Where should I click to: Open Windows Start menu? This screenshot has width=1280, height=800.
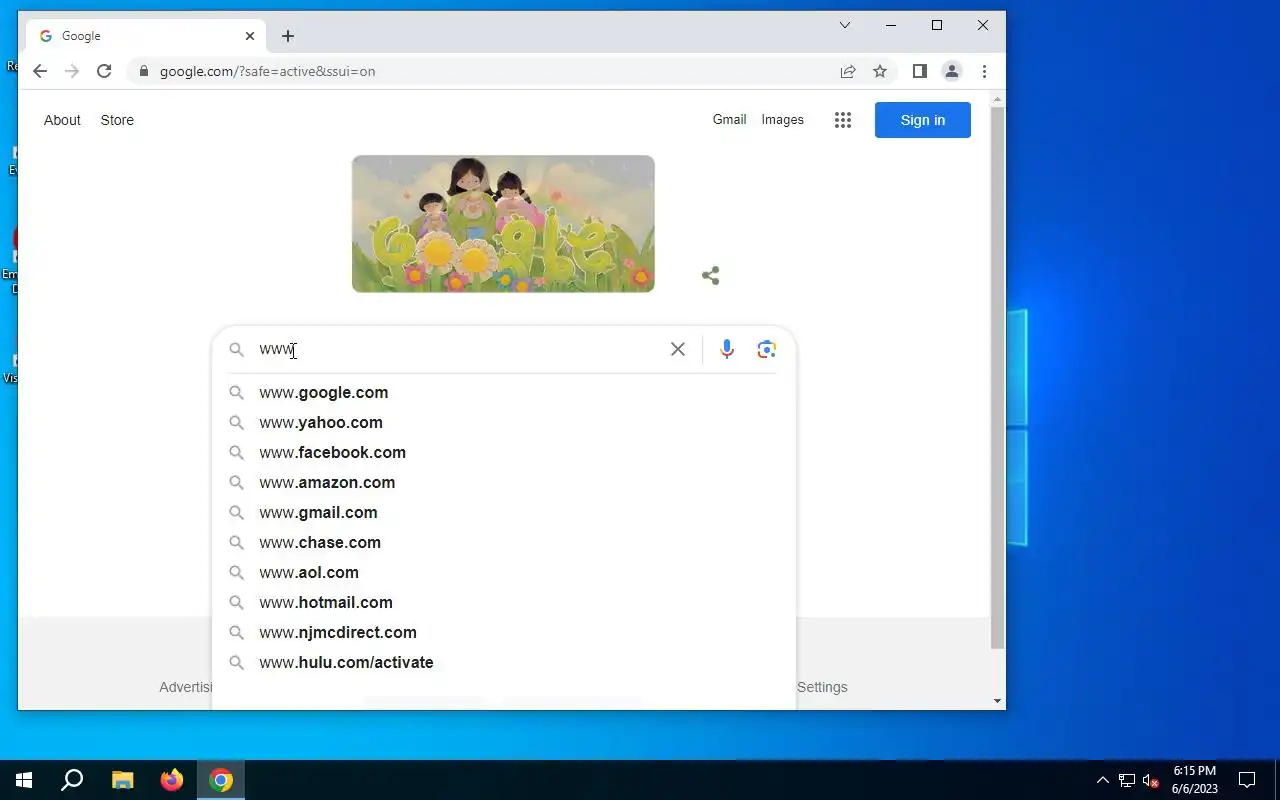[24, 780]
